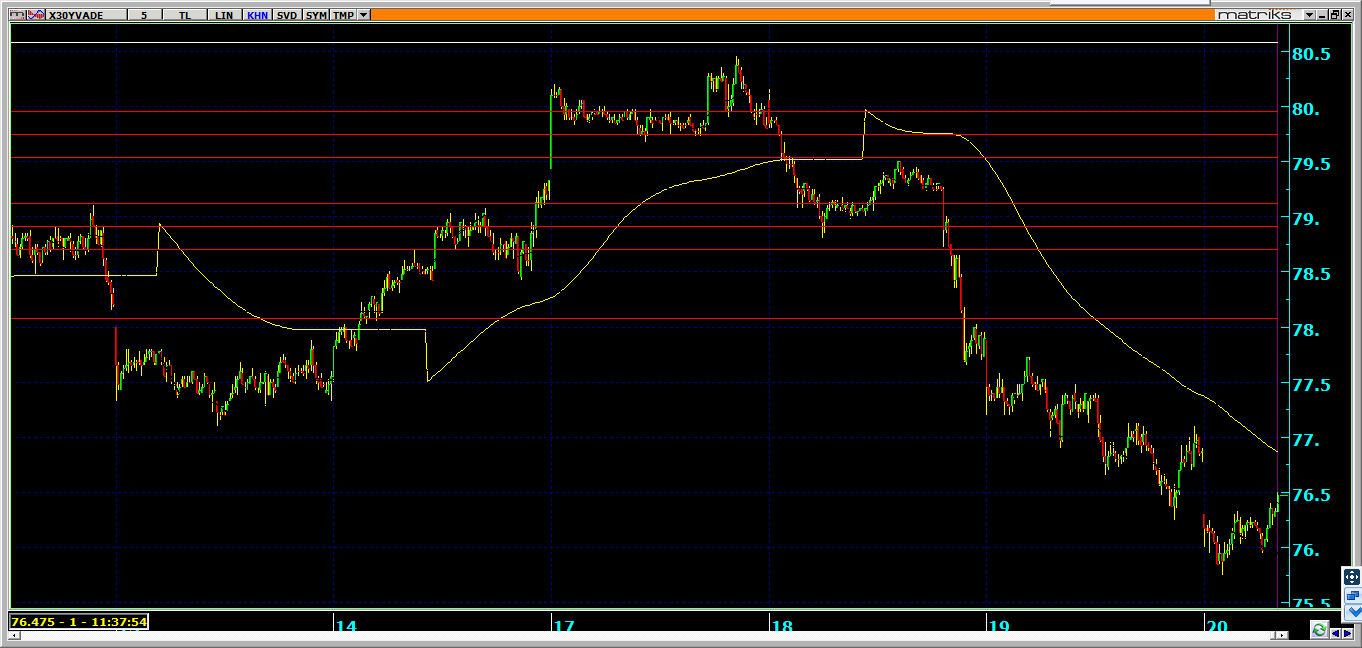Click the horizontal scrollbar right arrow
This screenshot has width=1362, height=648.
[1282, 635]
